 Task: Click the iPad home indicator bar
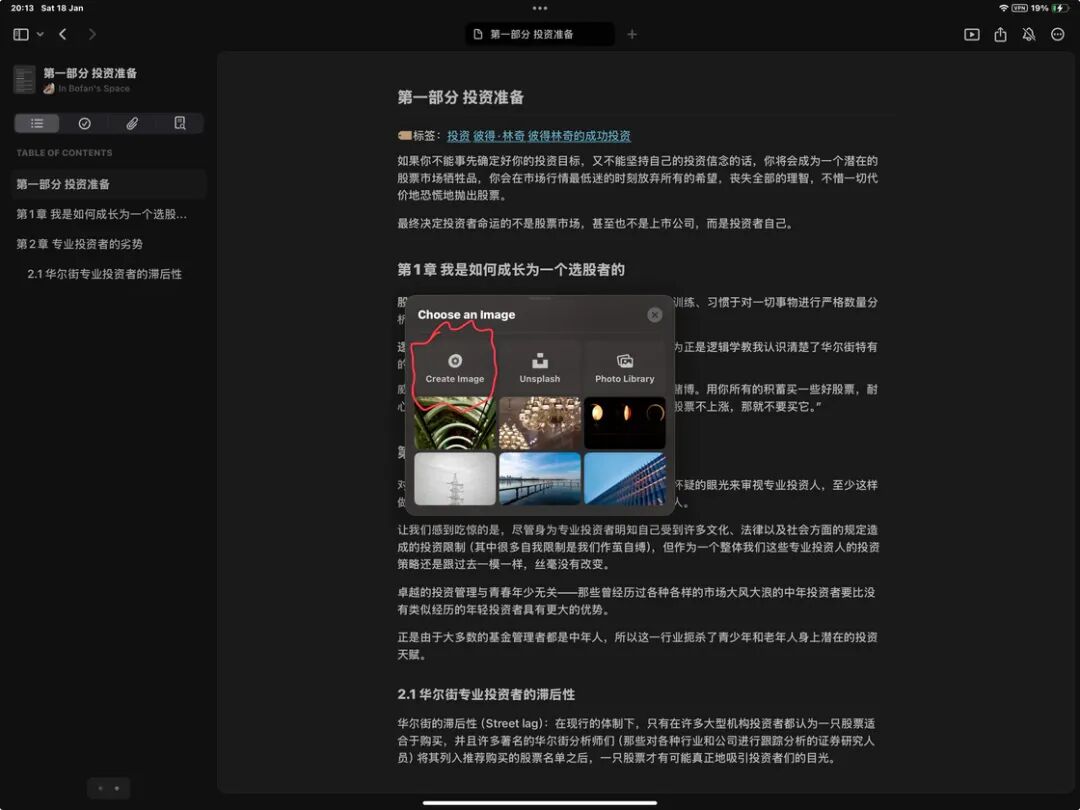coord(540,802)
